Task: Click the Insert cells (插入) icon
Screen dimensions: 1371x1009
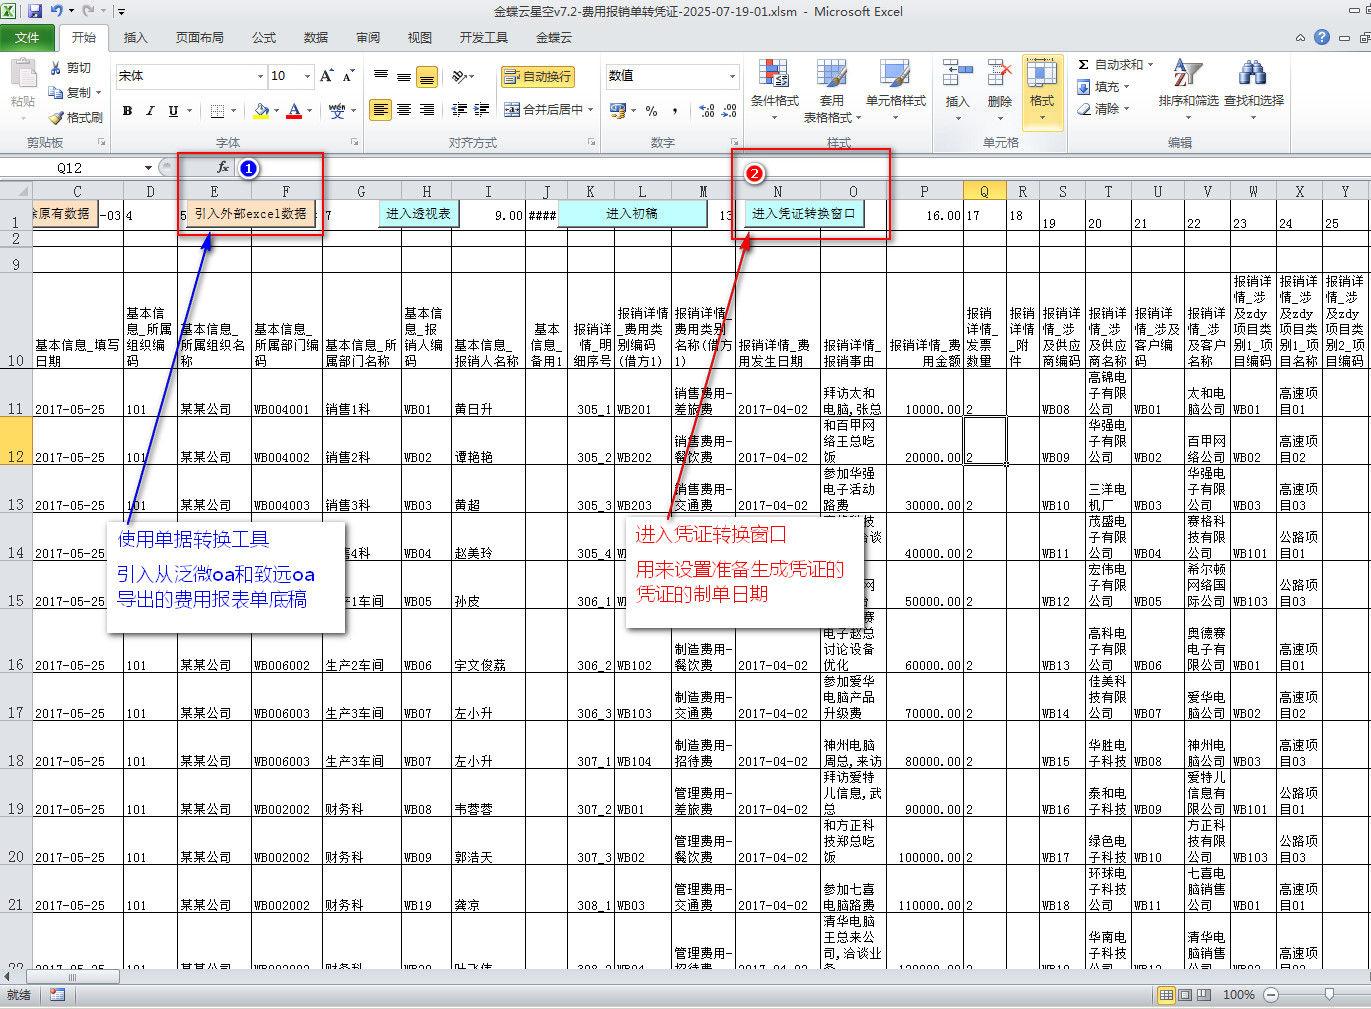Action: click(x=957, y=73)
